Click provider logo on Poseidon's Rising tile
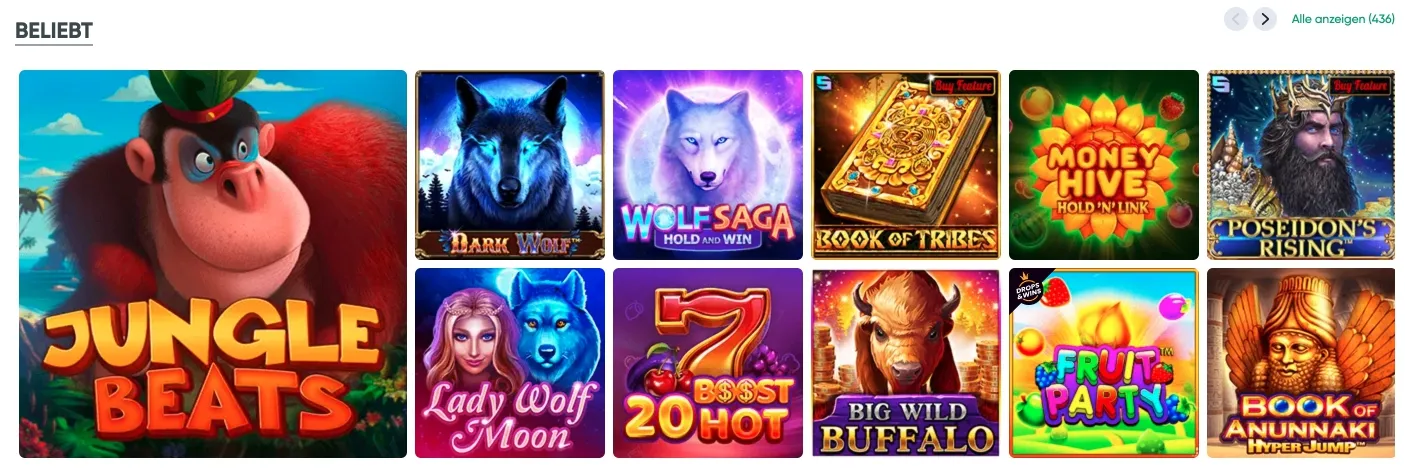The image size is (1405, 468). tap(1216, 80)
